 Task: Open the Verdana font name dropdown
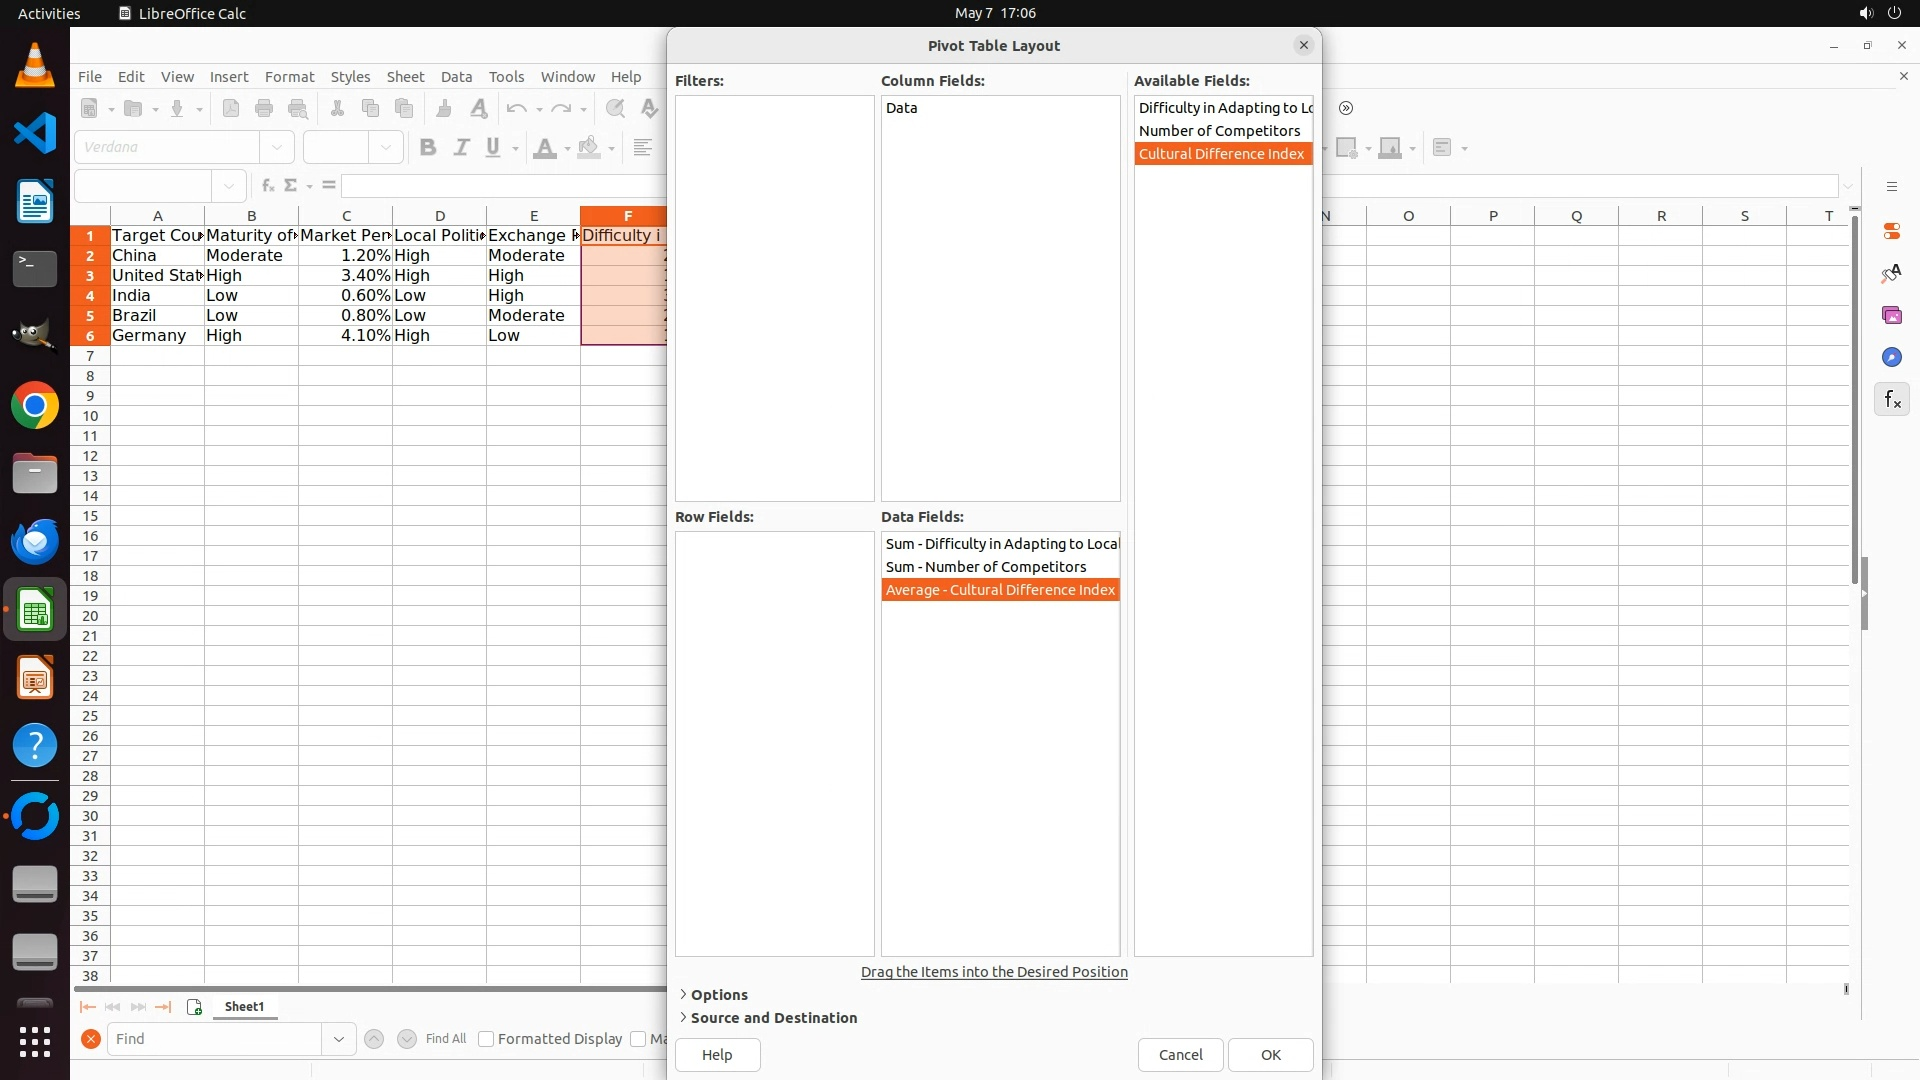pyautogui.click(x=277, y=147)
